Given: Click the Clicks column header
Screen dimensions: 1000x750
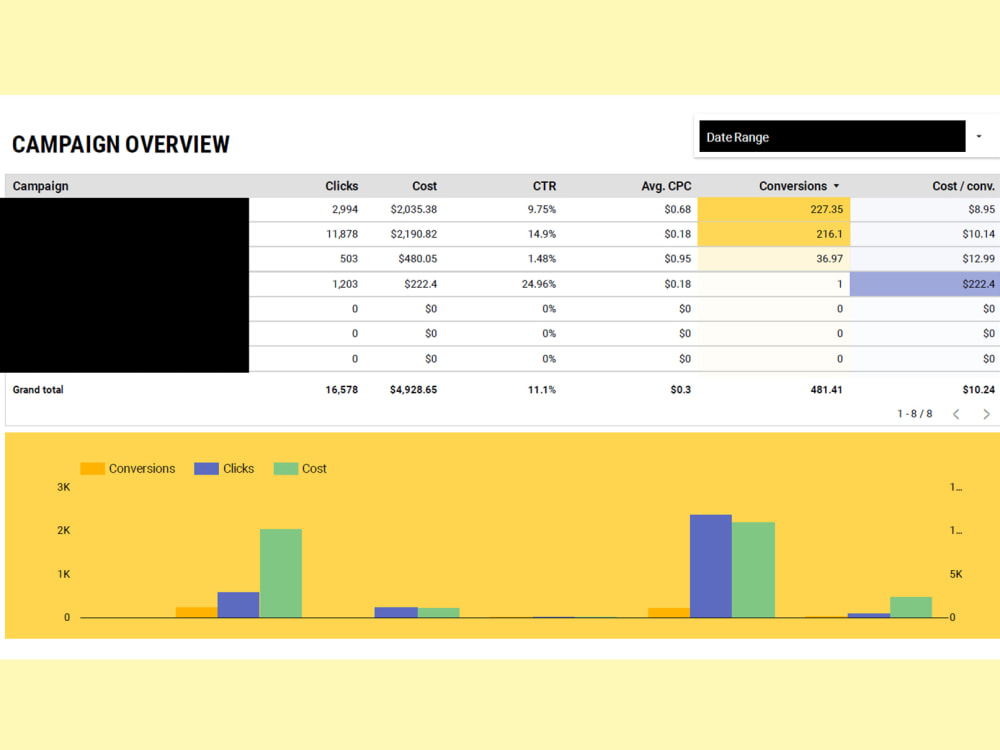Looking at the screenshot, I should click(x=341, y=186).
